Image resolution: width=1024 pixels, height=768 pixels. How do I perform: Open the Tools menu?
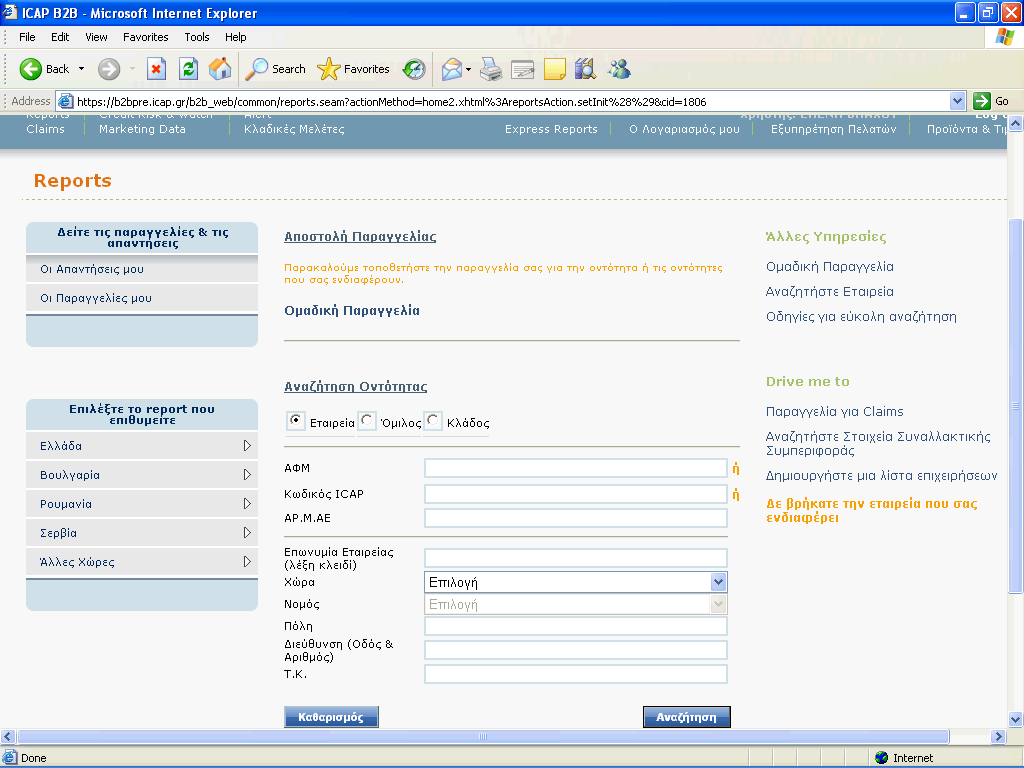pyautogui.click(x=197, y=37)
